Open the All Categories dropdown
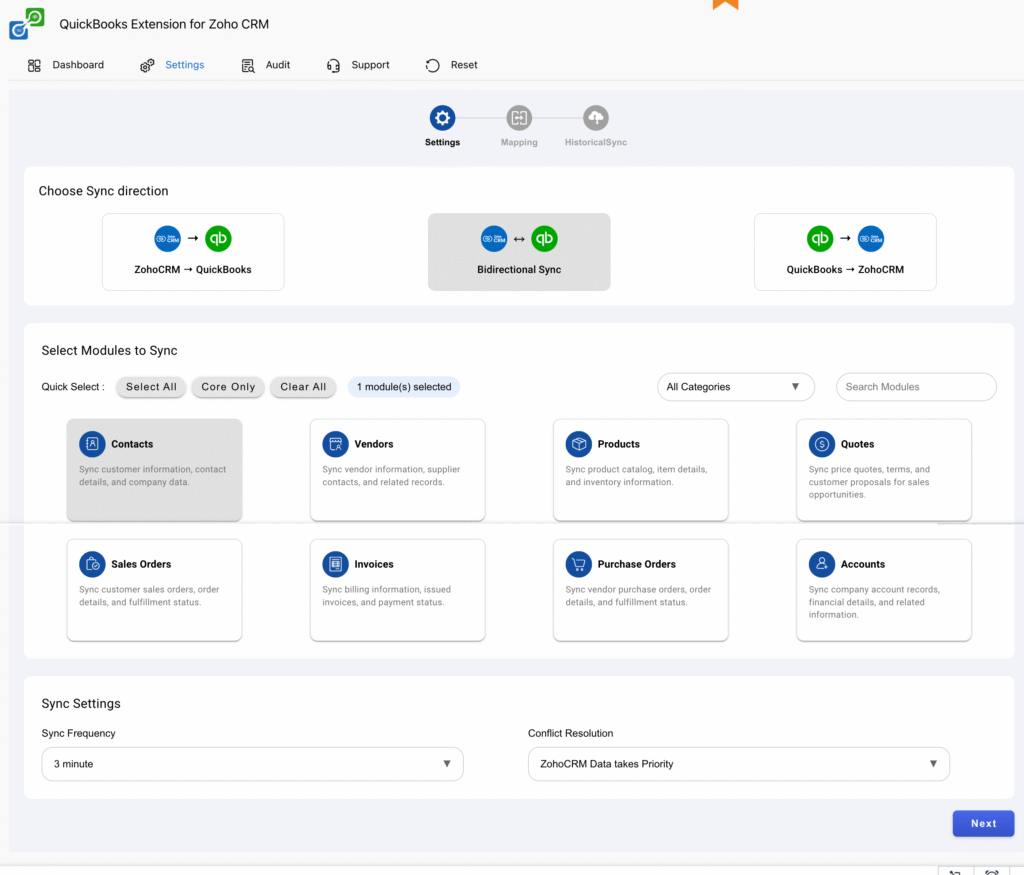This screenshot has height=875, width=1024. click(x=736, y=387)
